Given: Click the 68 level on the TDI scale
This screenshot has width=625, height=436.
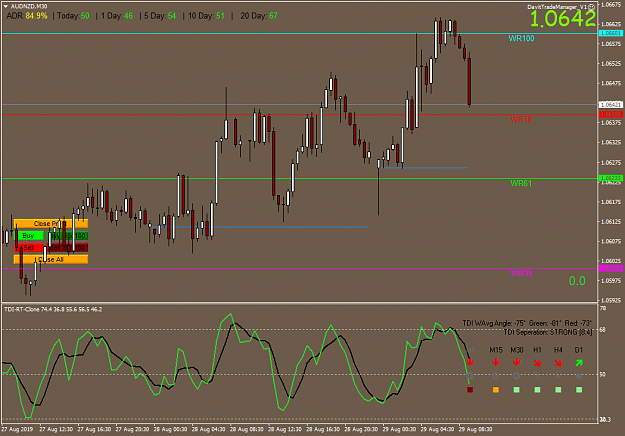Looking at the screenshot, I should 602,330.
